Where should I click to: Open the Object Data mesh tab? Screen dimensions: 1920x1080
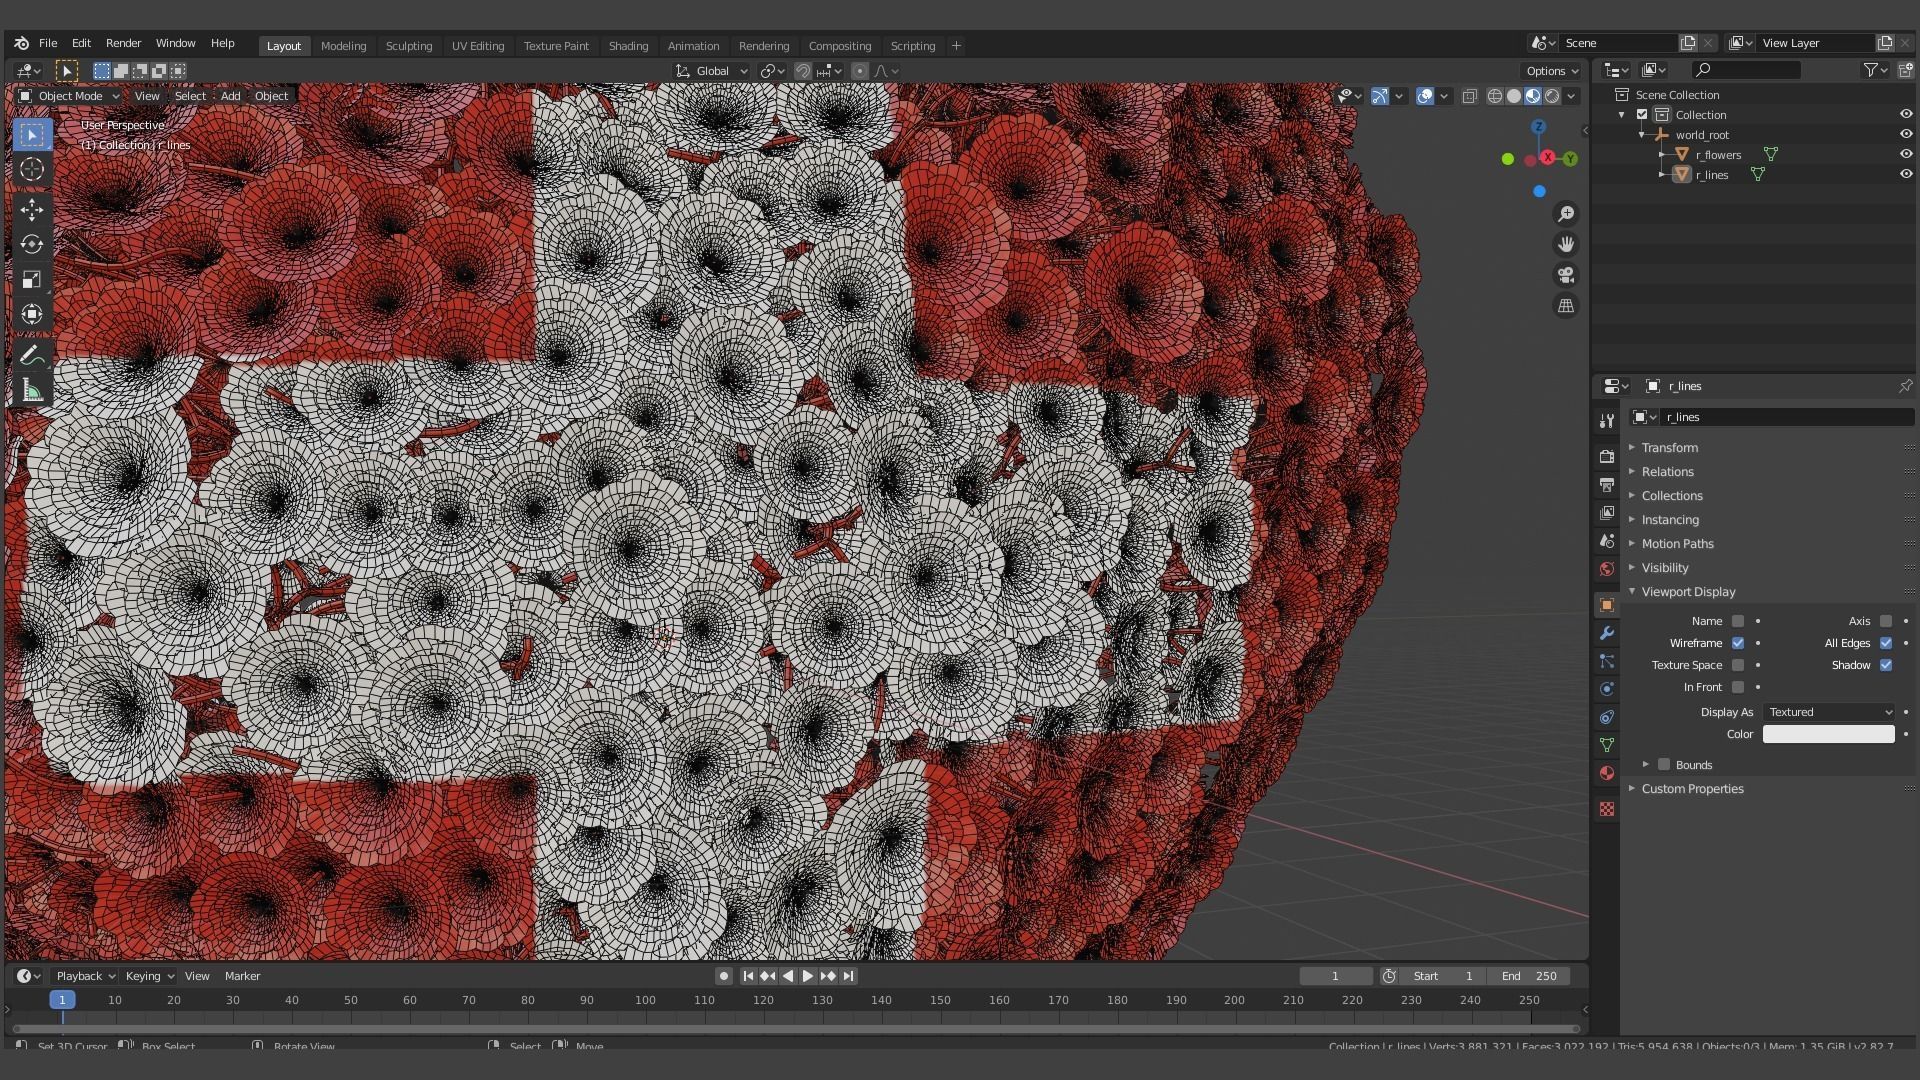pos(1607,745)
